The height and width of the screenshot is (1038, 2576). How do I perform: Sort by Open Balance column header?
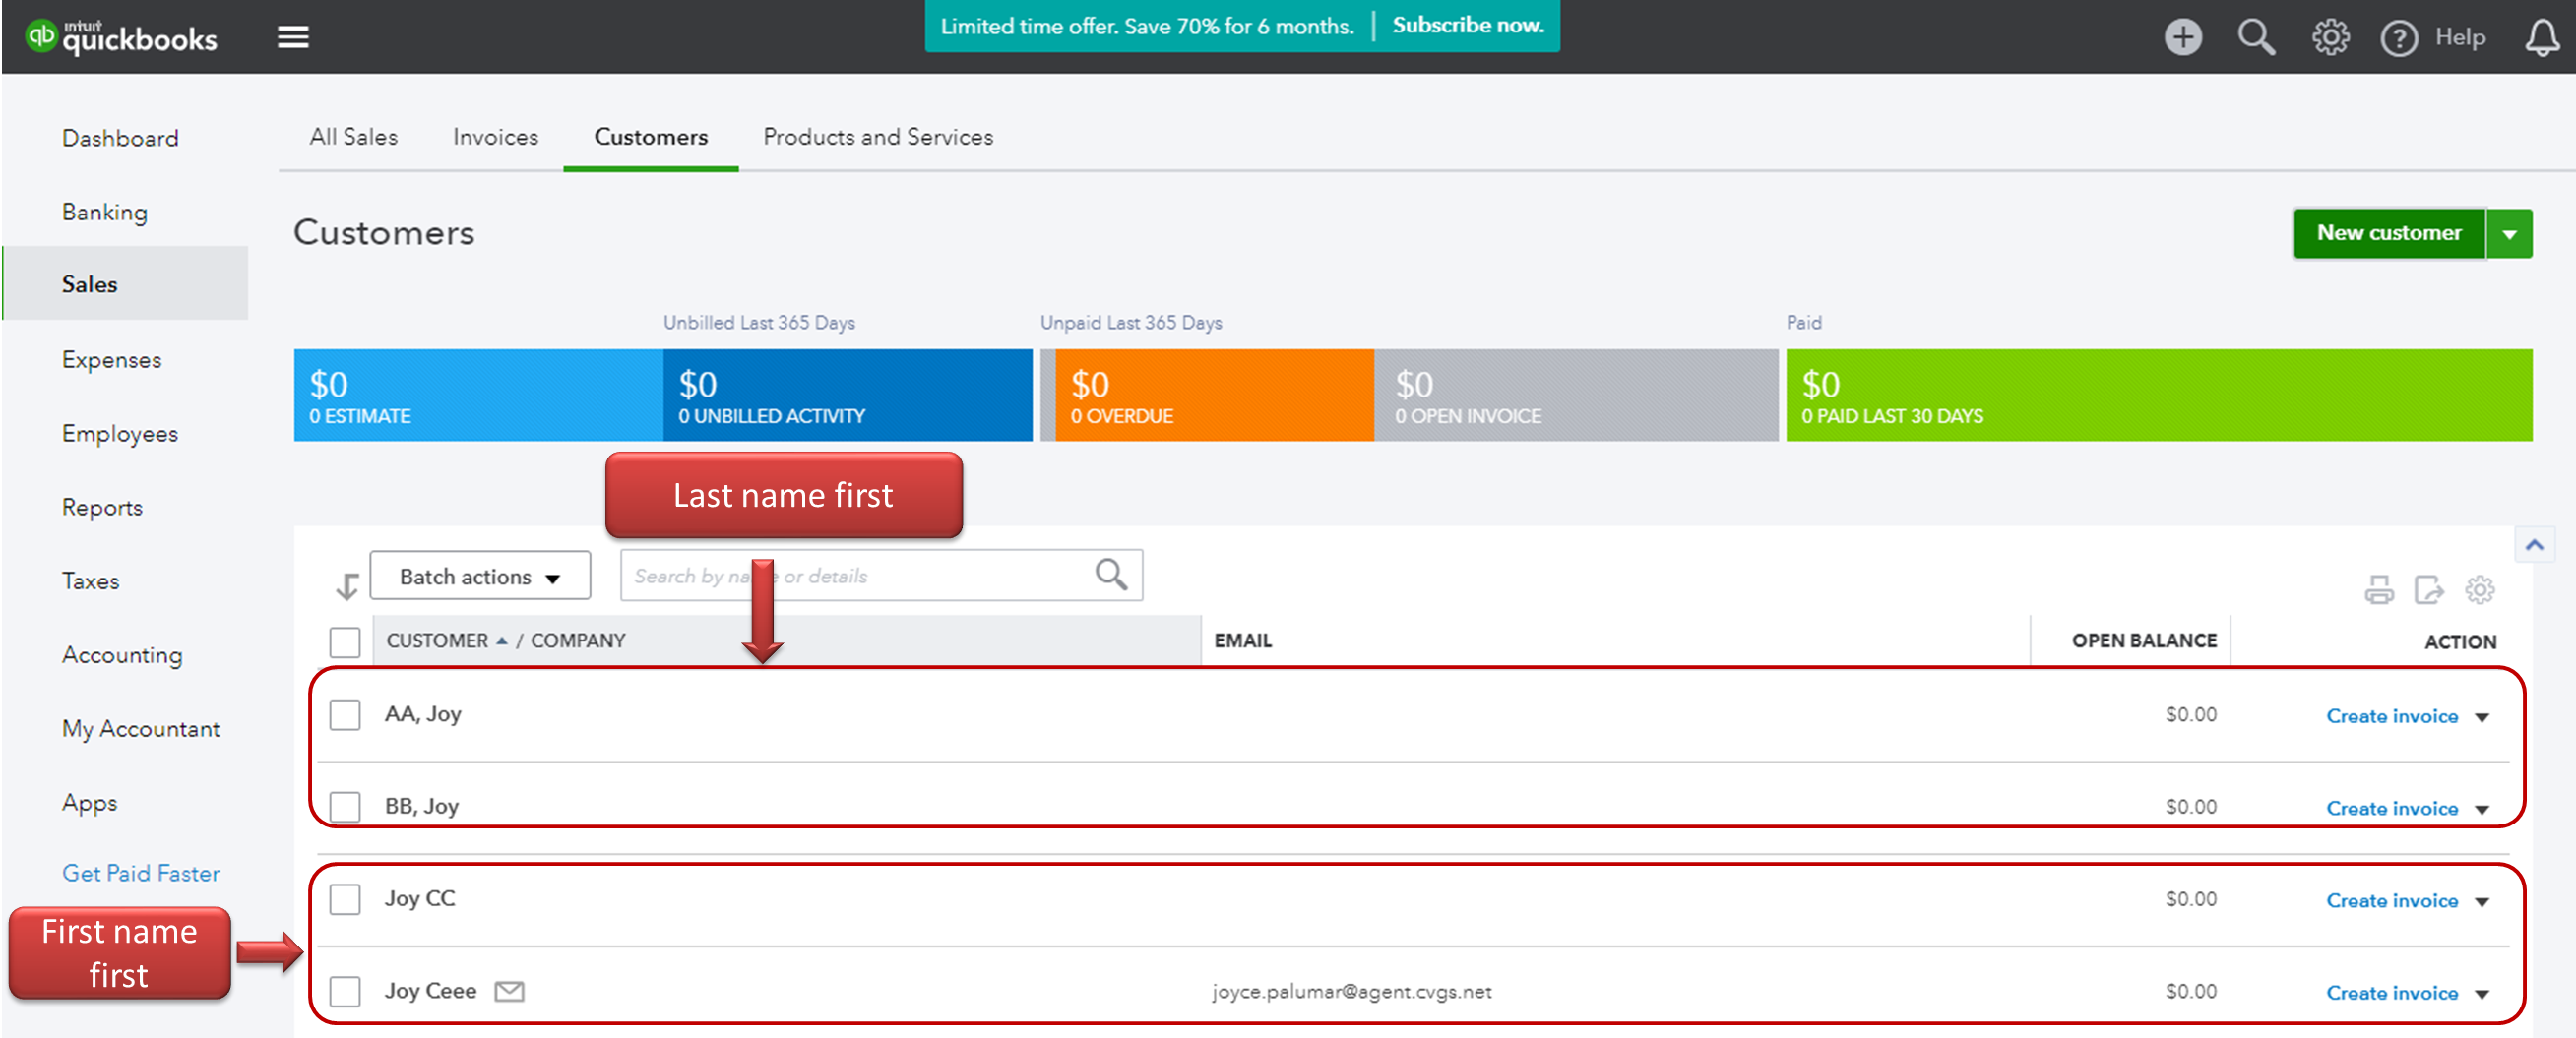[x=2144, y=641]
